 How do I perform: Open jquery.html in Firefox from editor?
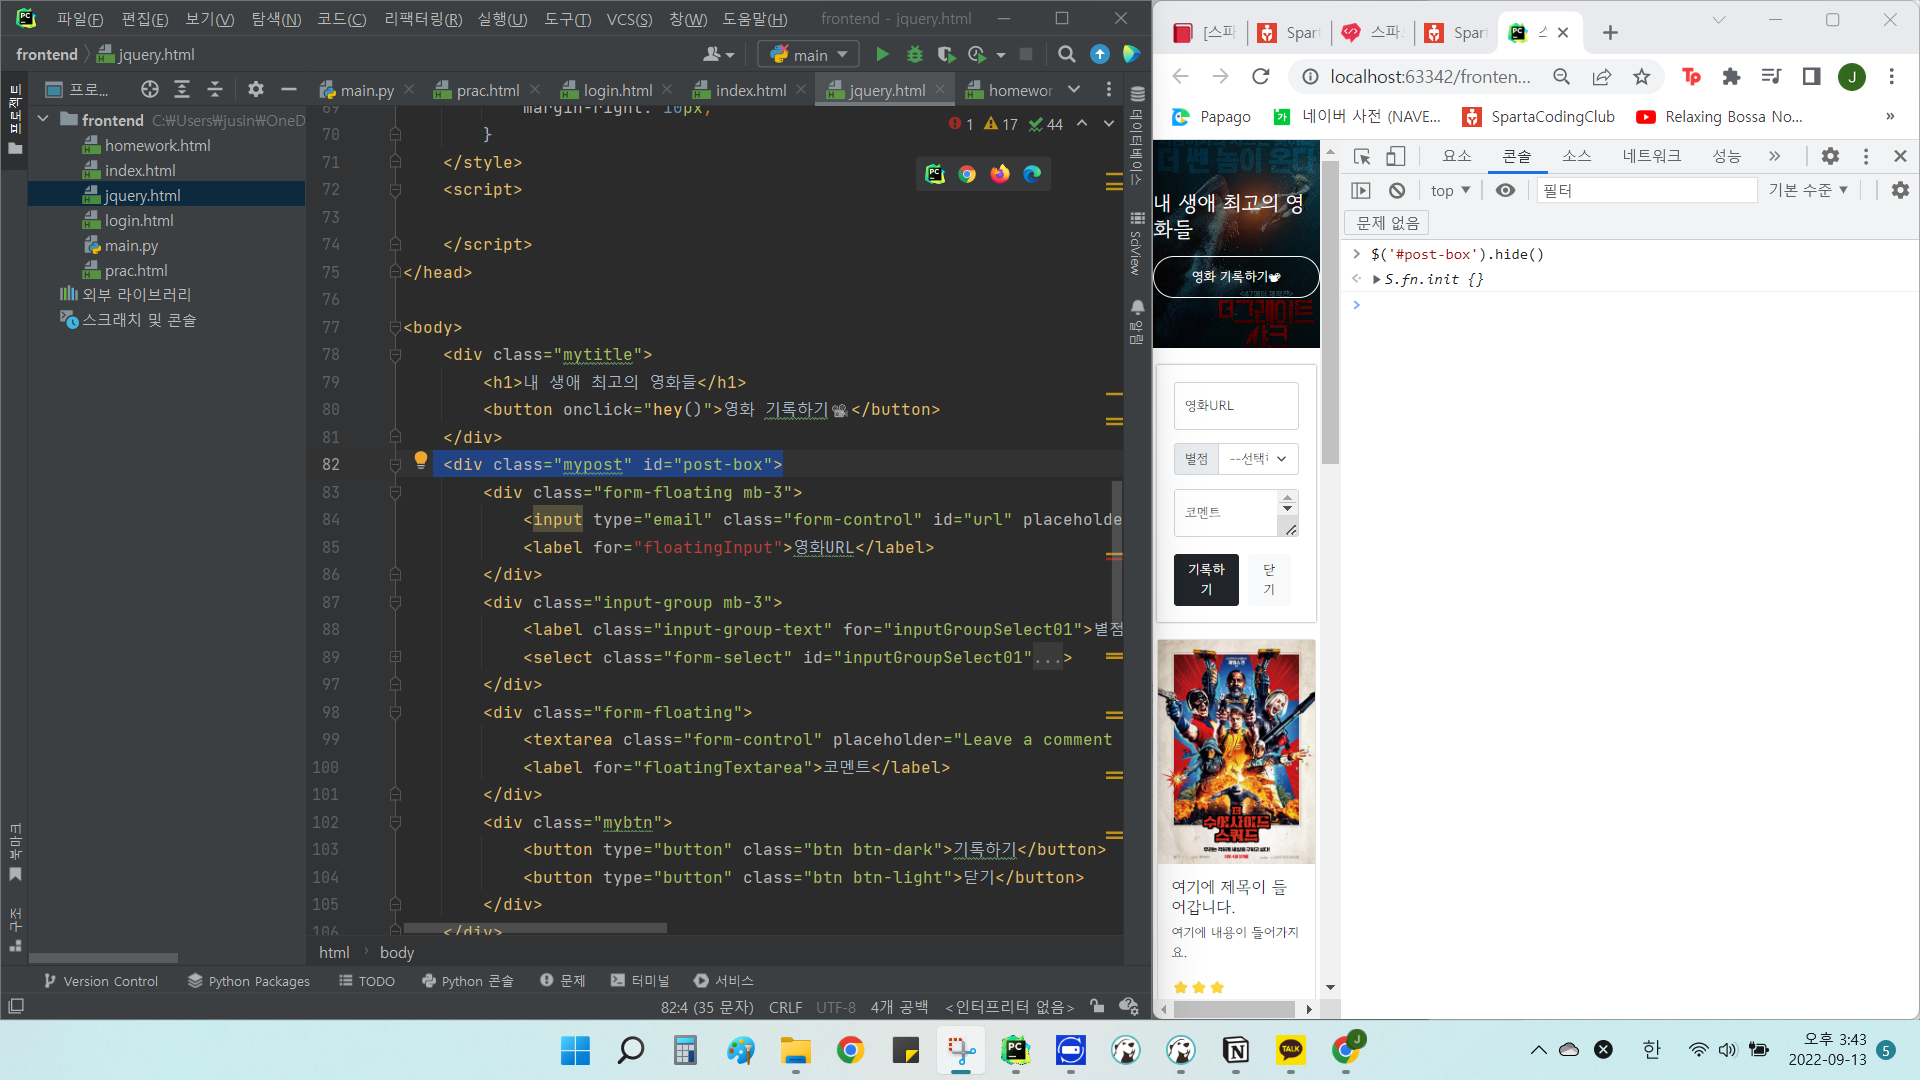tap(1000, 174)
